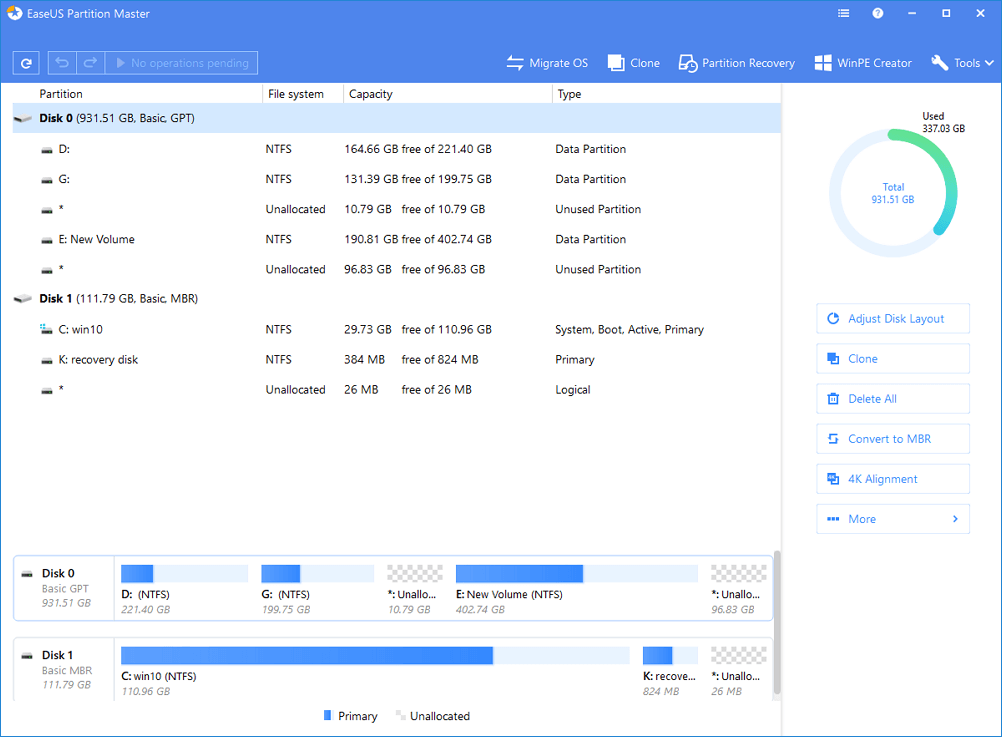Click the 4K Alignment icon

point(833,479)
